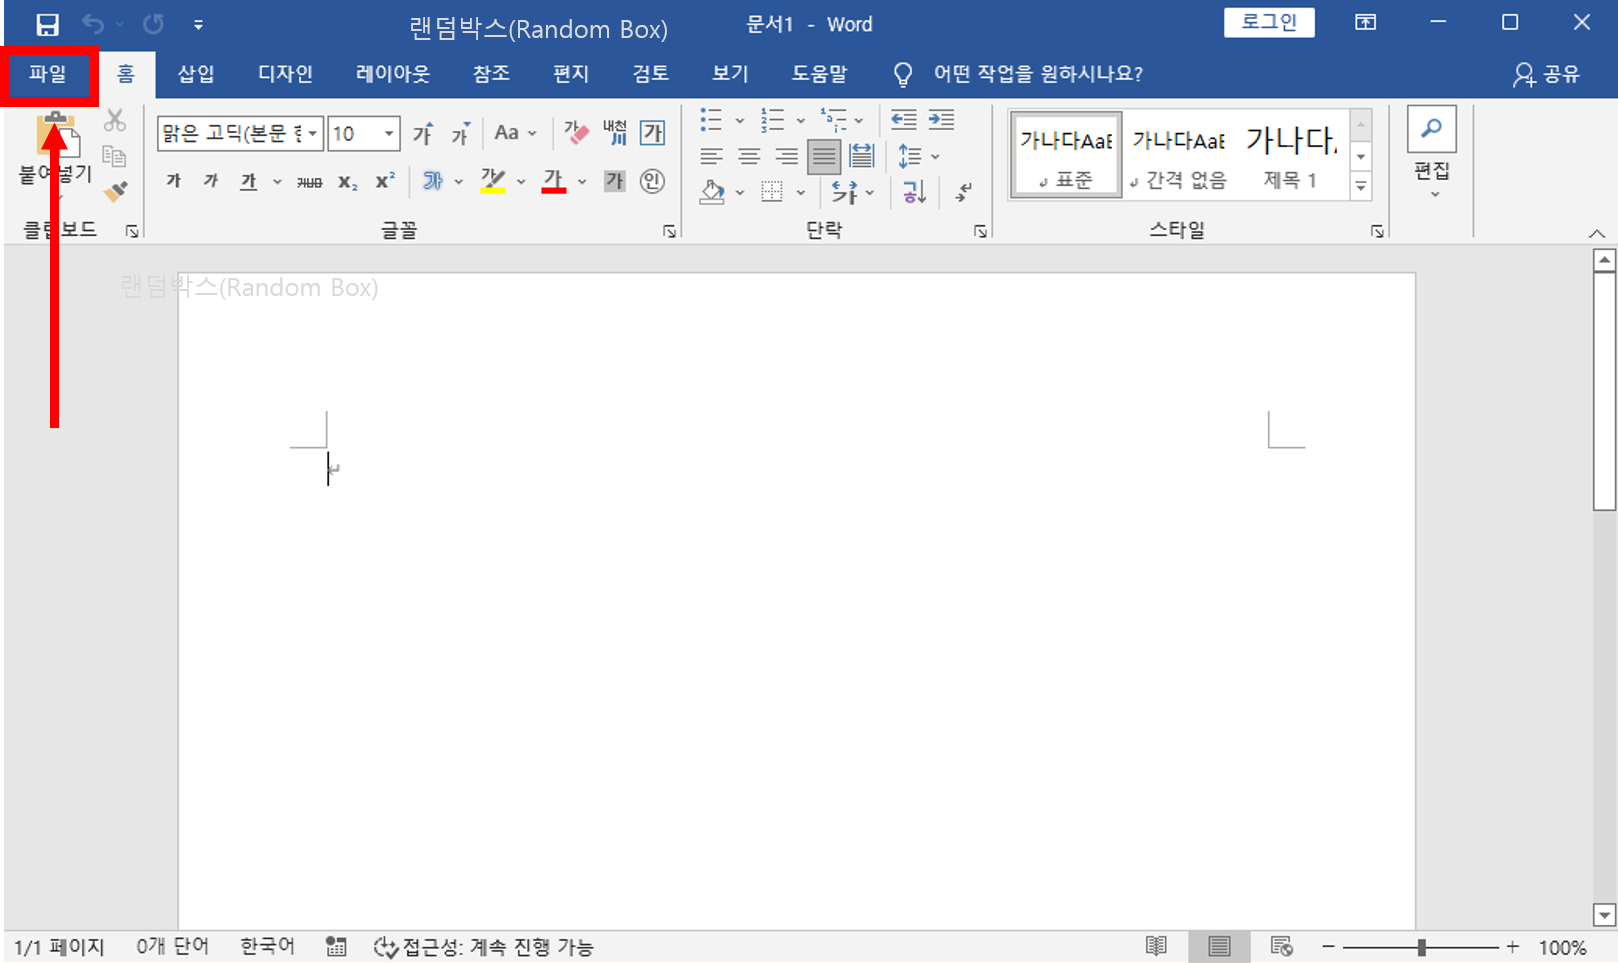The height and width of the screenshot is (963, 1618).
Task: Open the Aa change case dropdown
Action: [516, 132]
